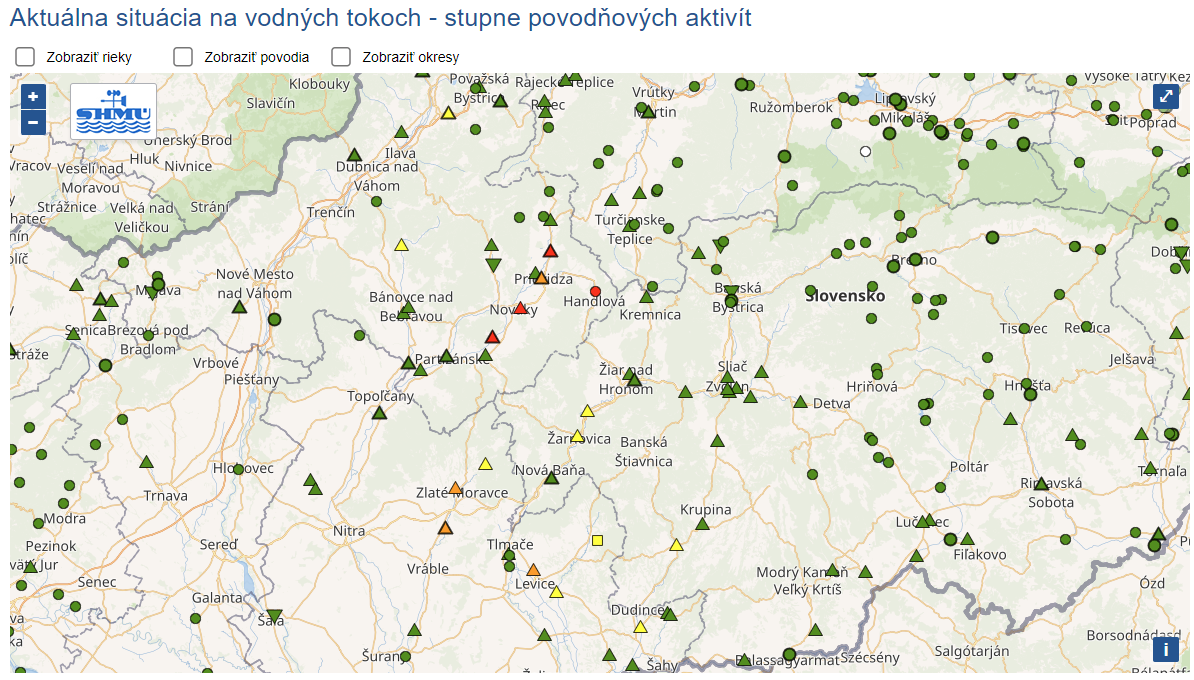Click orange triangle marker above Levice
This screenshot has height=680, width=1194.
pos(533,570)
